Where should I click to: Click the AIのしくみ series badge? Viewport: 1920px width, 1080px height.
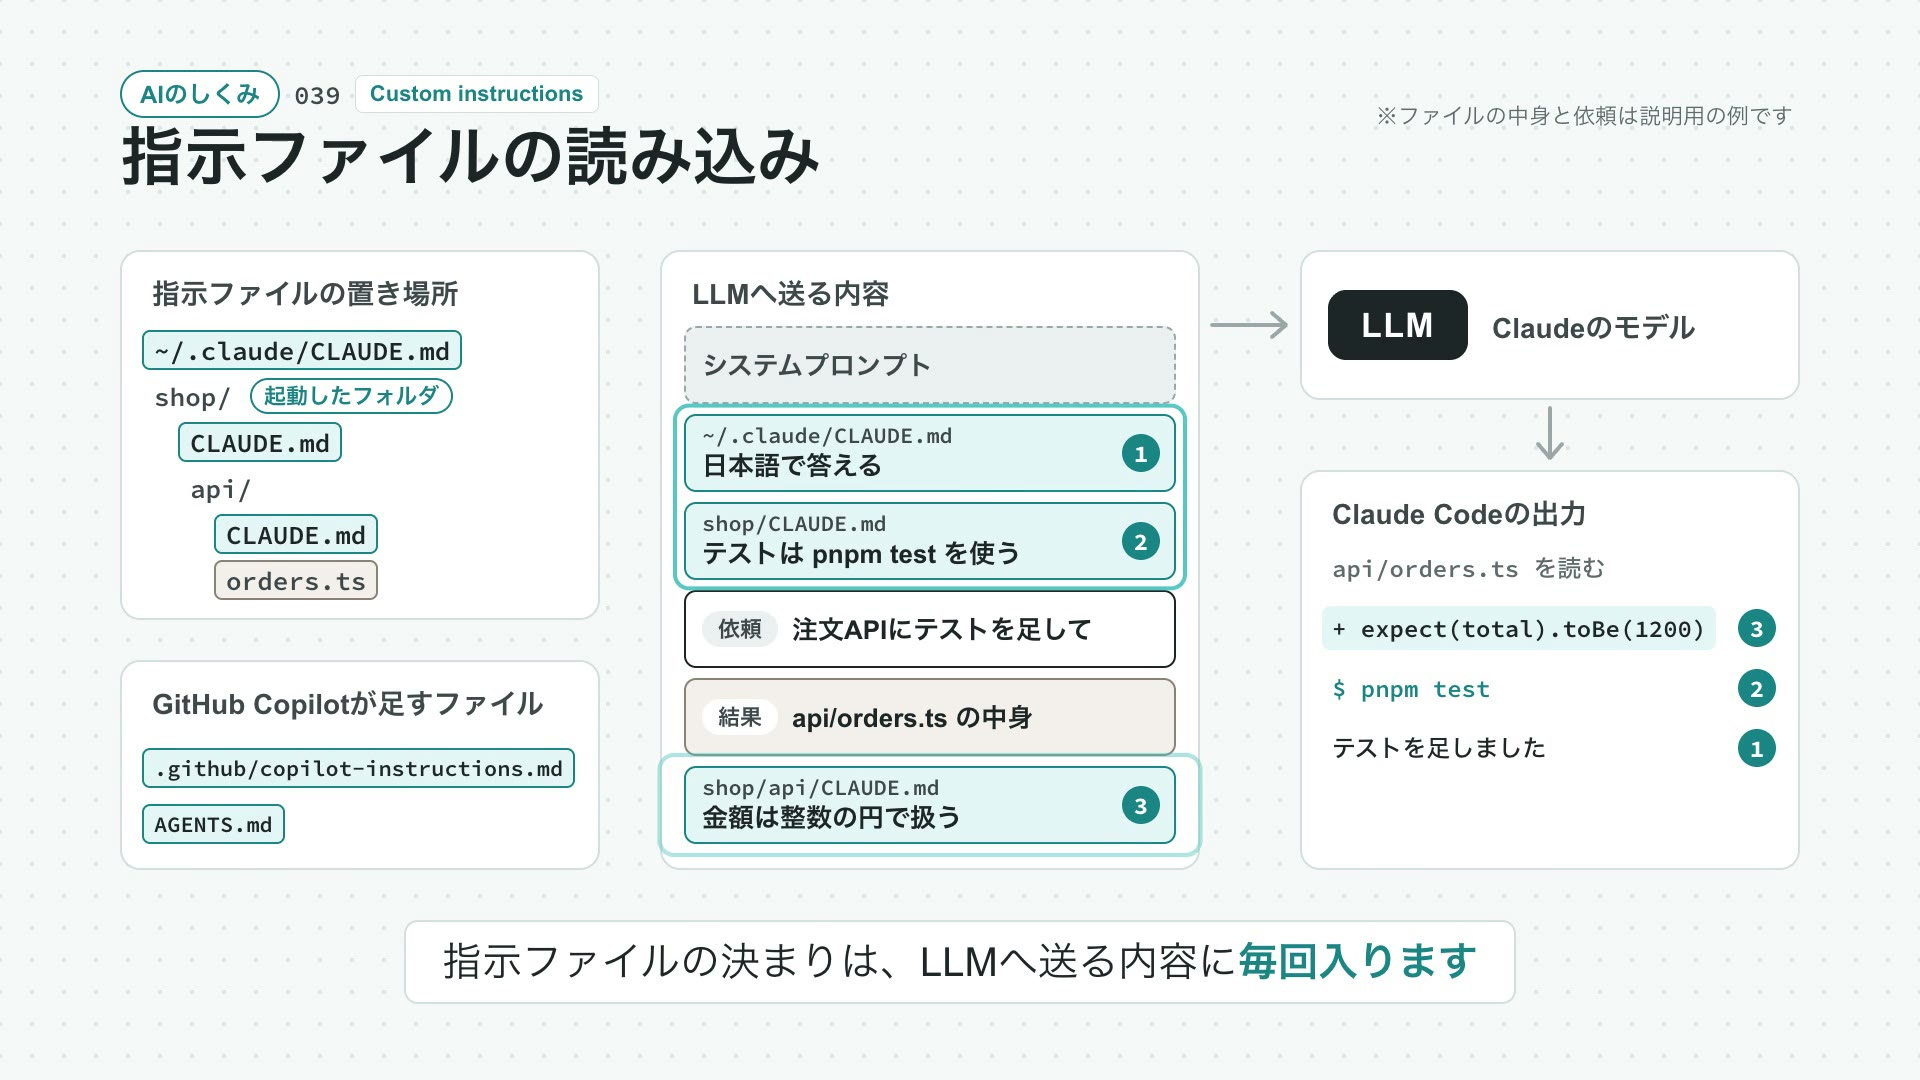tap(200, 94)
